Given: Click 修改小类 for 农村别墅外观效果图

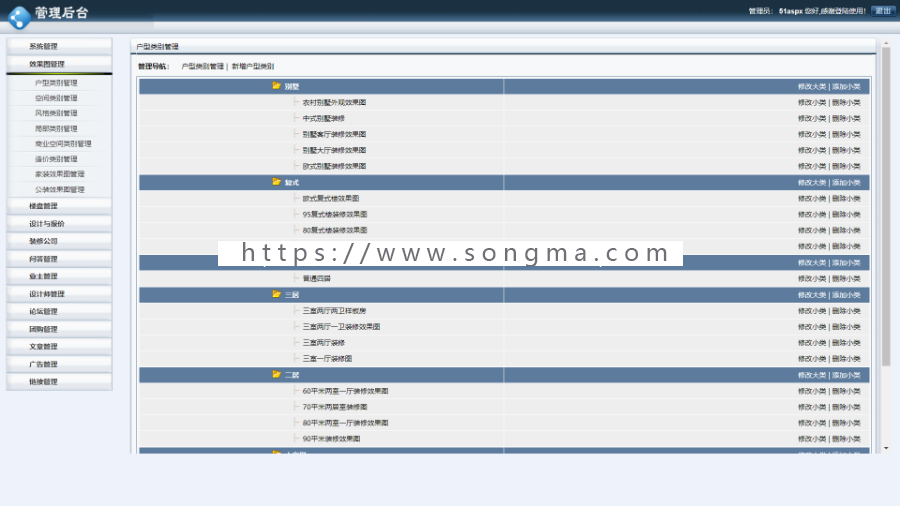Looking at the screenshot, I should point(812,103).
